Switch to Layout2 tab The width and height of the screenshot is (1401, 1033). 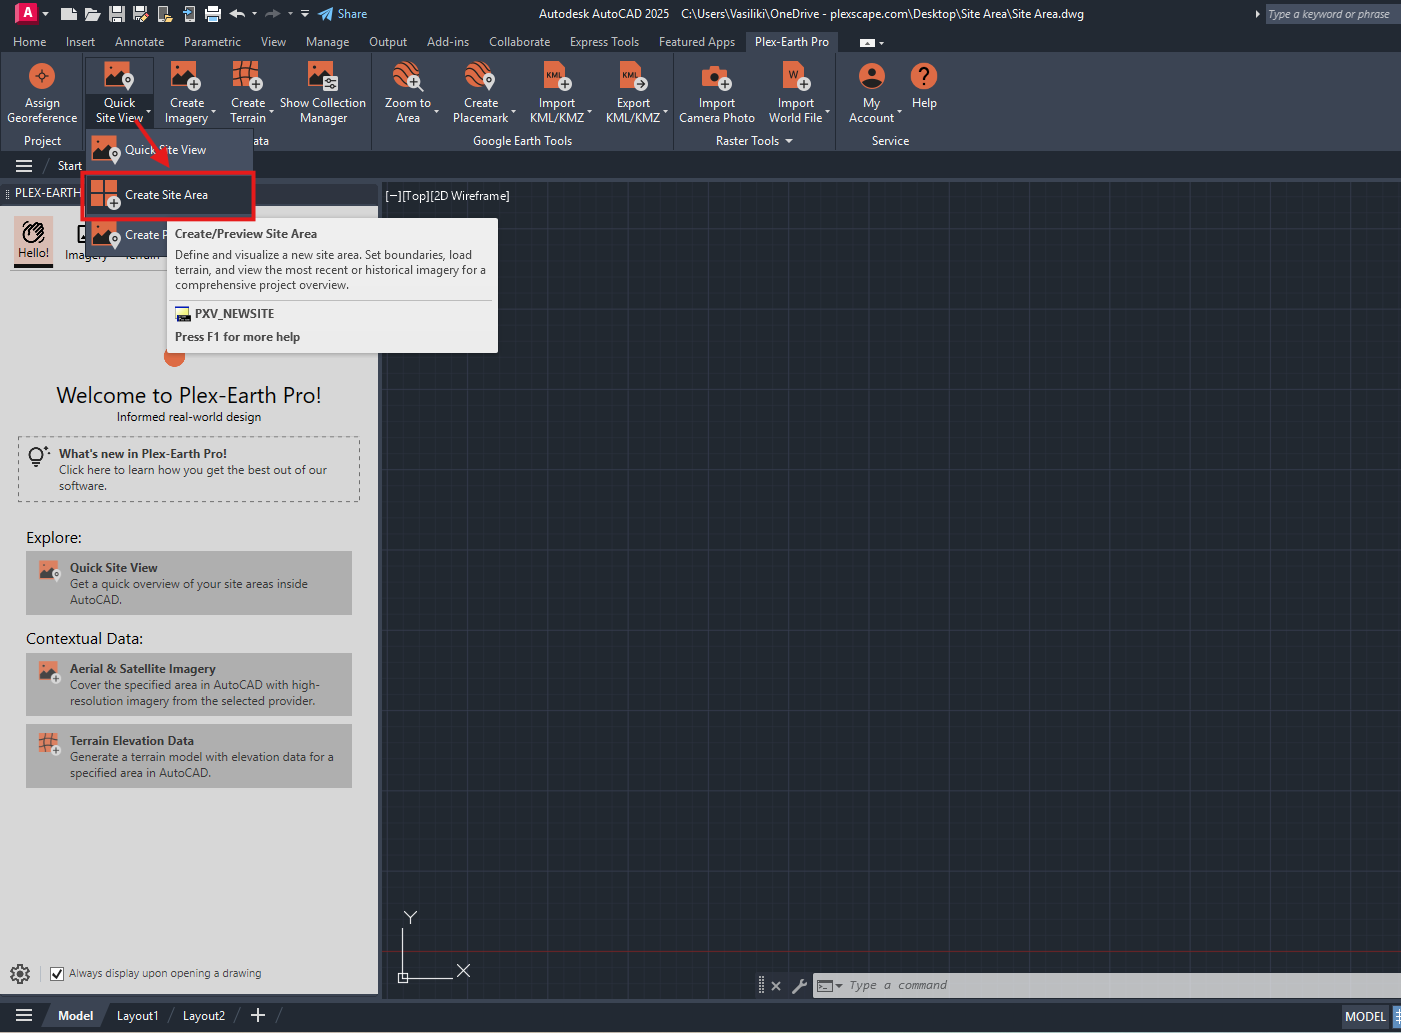pyautogui.click(x=204, y=1016)
